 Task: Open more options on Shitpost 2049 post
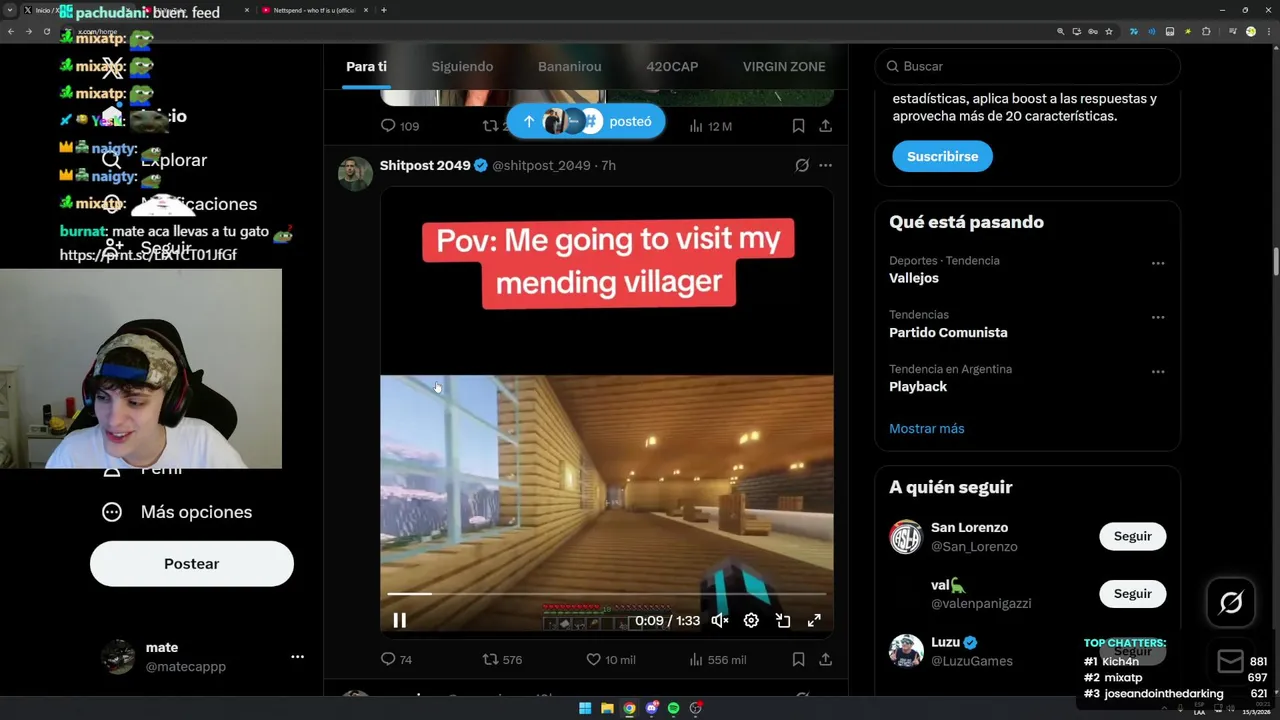[x=825, y=165]
